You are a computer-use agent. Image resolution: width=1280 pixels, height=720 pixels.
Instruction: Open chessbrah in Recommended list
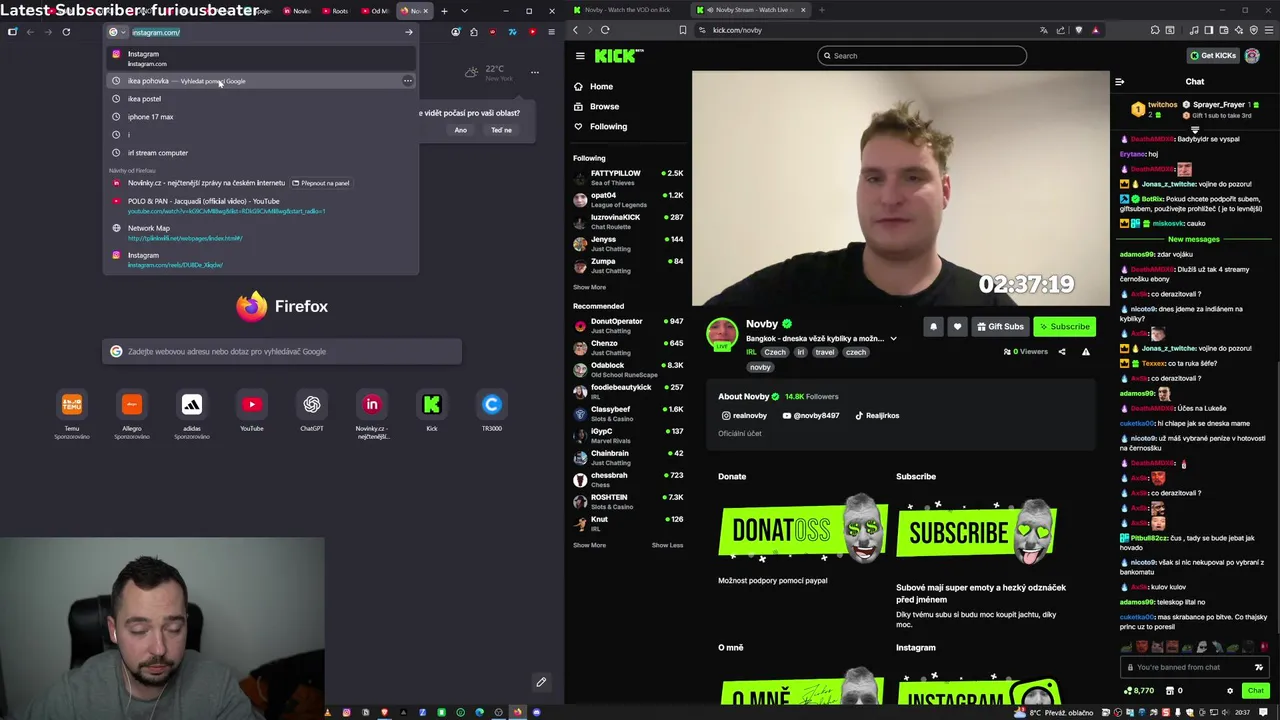(628, 479)
